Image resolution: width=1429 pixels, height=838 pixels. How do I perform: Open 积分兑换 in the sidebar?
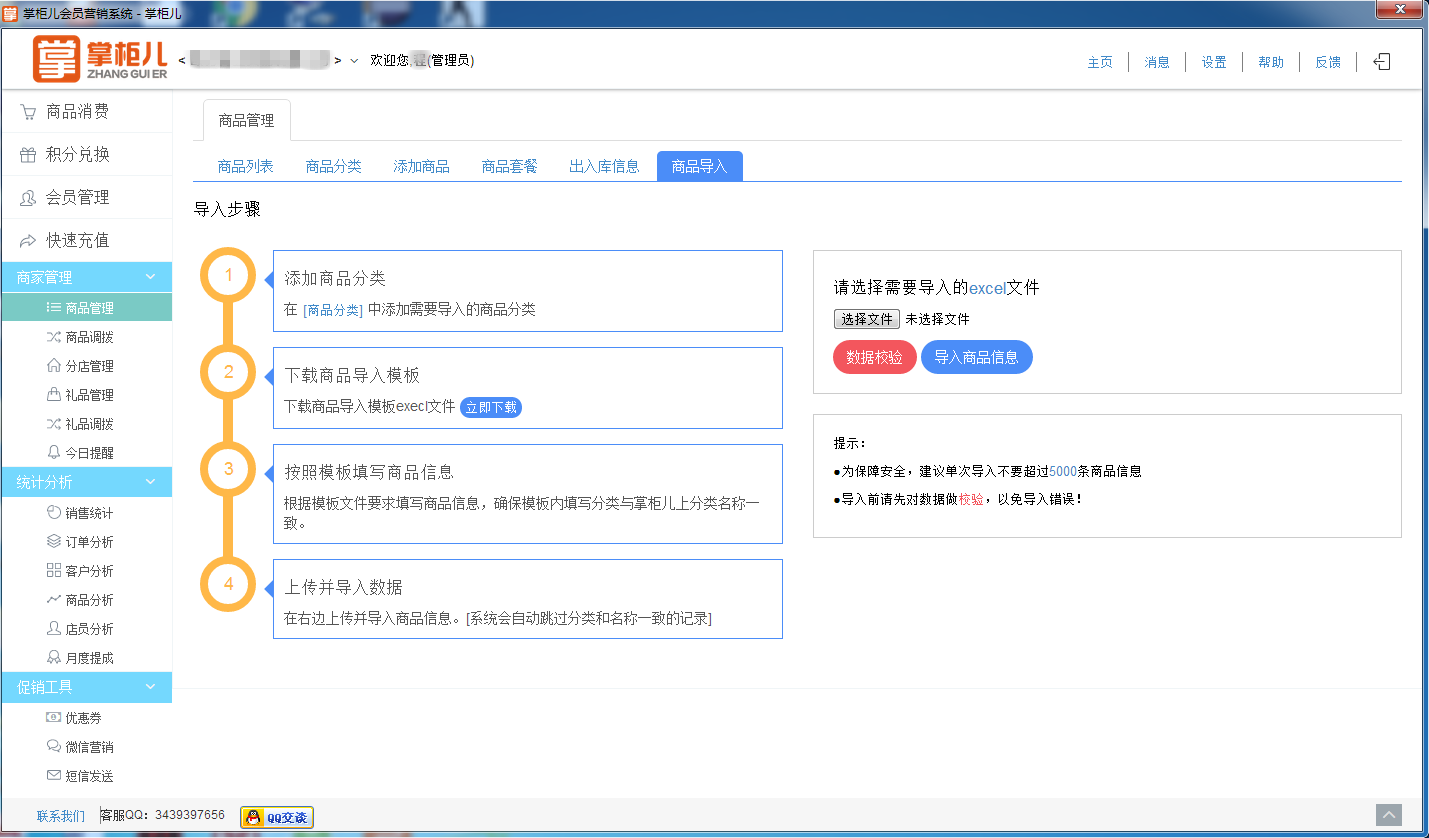pos(87,155)
